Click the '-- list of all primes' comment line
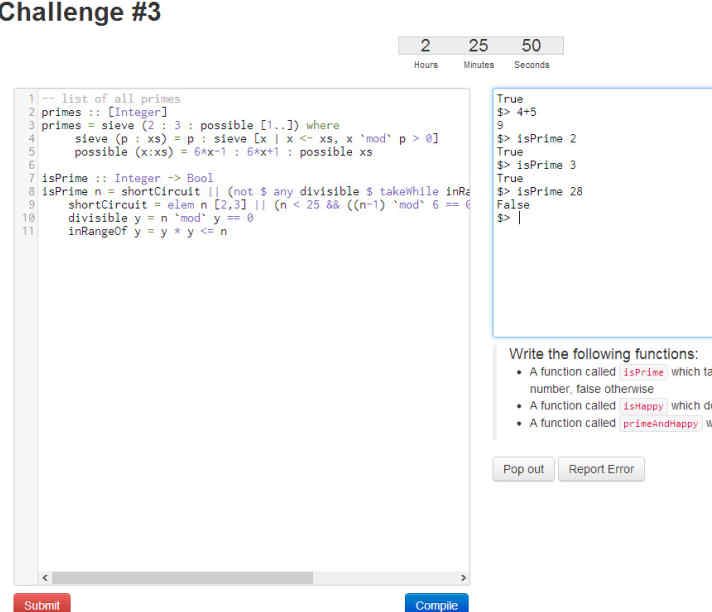712x612 pixels. coord(111,99)
